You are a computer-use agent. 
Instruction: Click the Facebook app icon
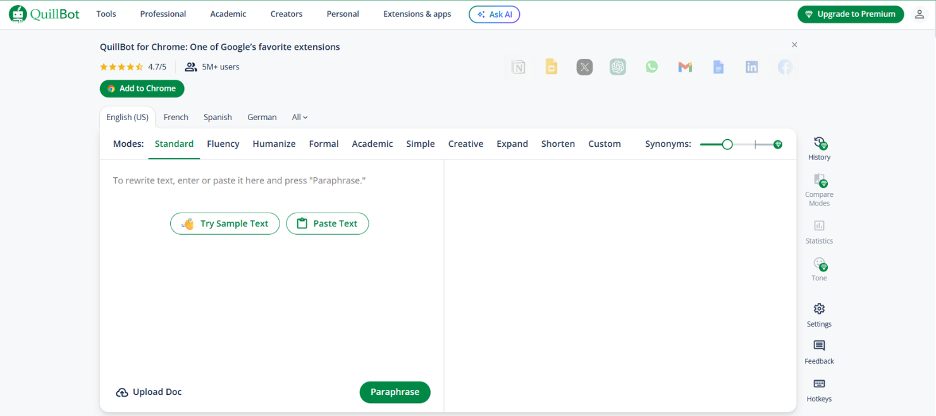[785, 67]
